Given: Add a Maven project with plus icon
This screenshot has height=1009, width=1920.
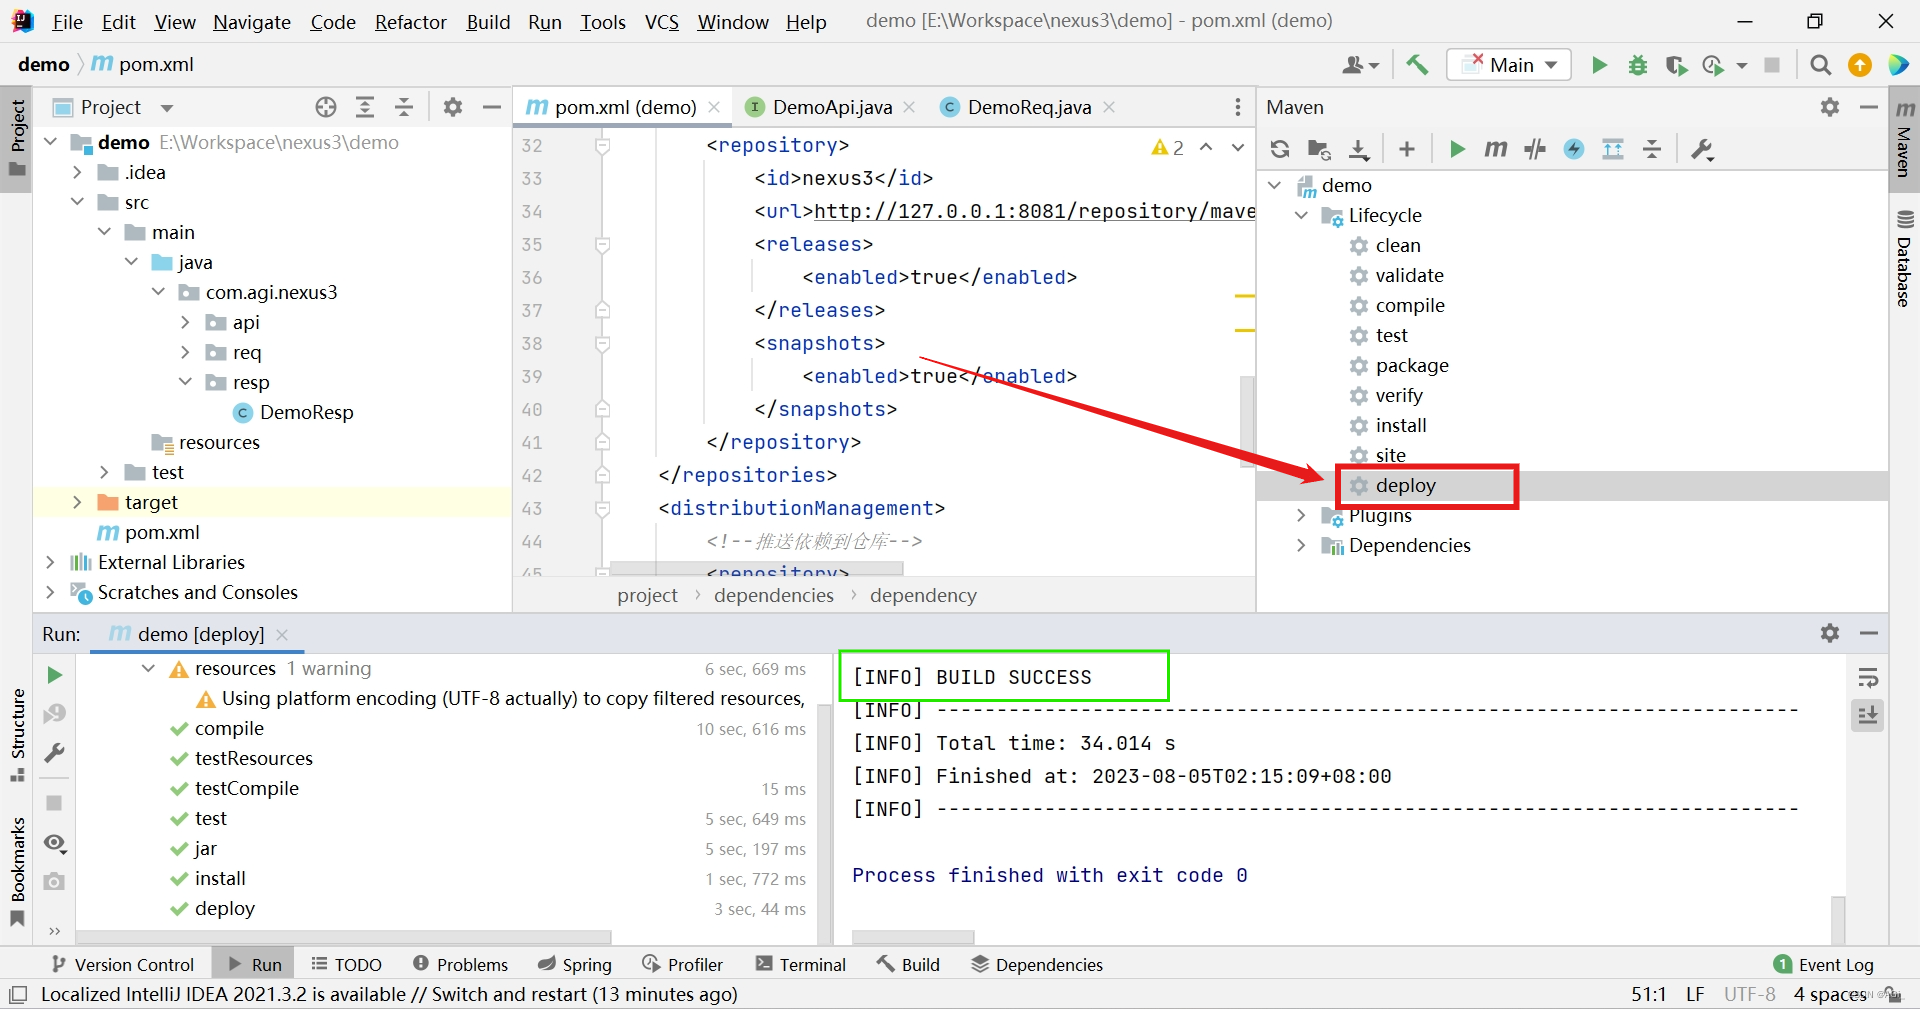Looking at the screenshot, I should 1407,149.
